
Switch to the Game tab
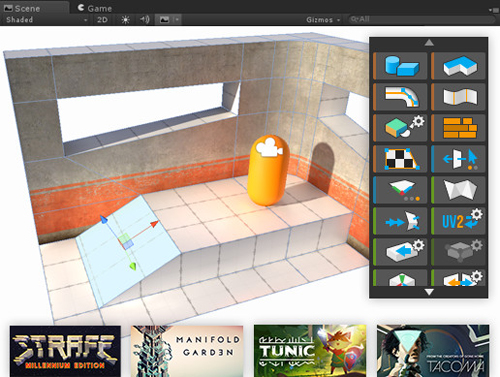pyautogui.click(x=95, y=8)
